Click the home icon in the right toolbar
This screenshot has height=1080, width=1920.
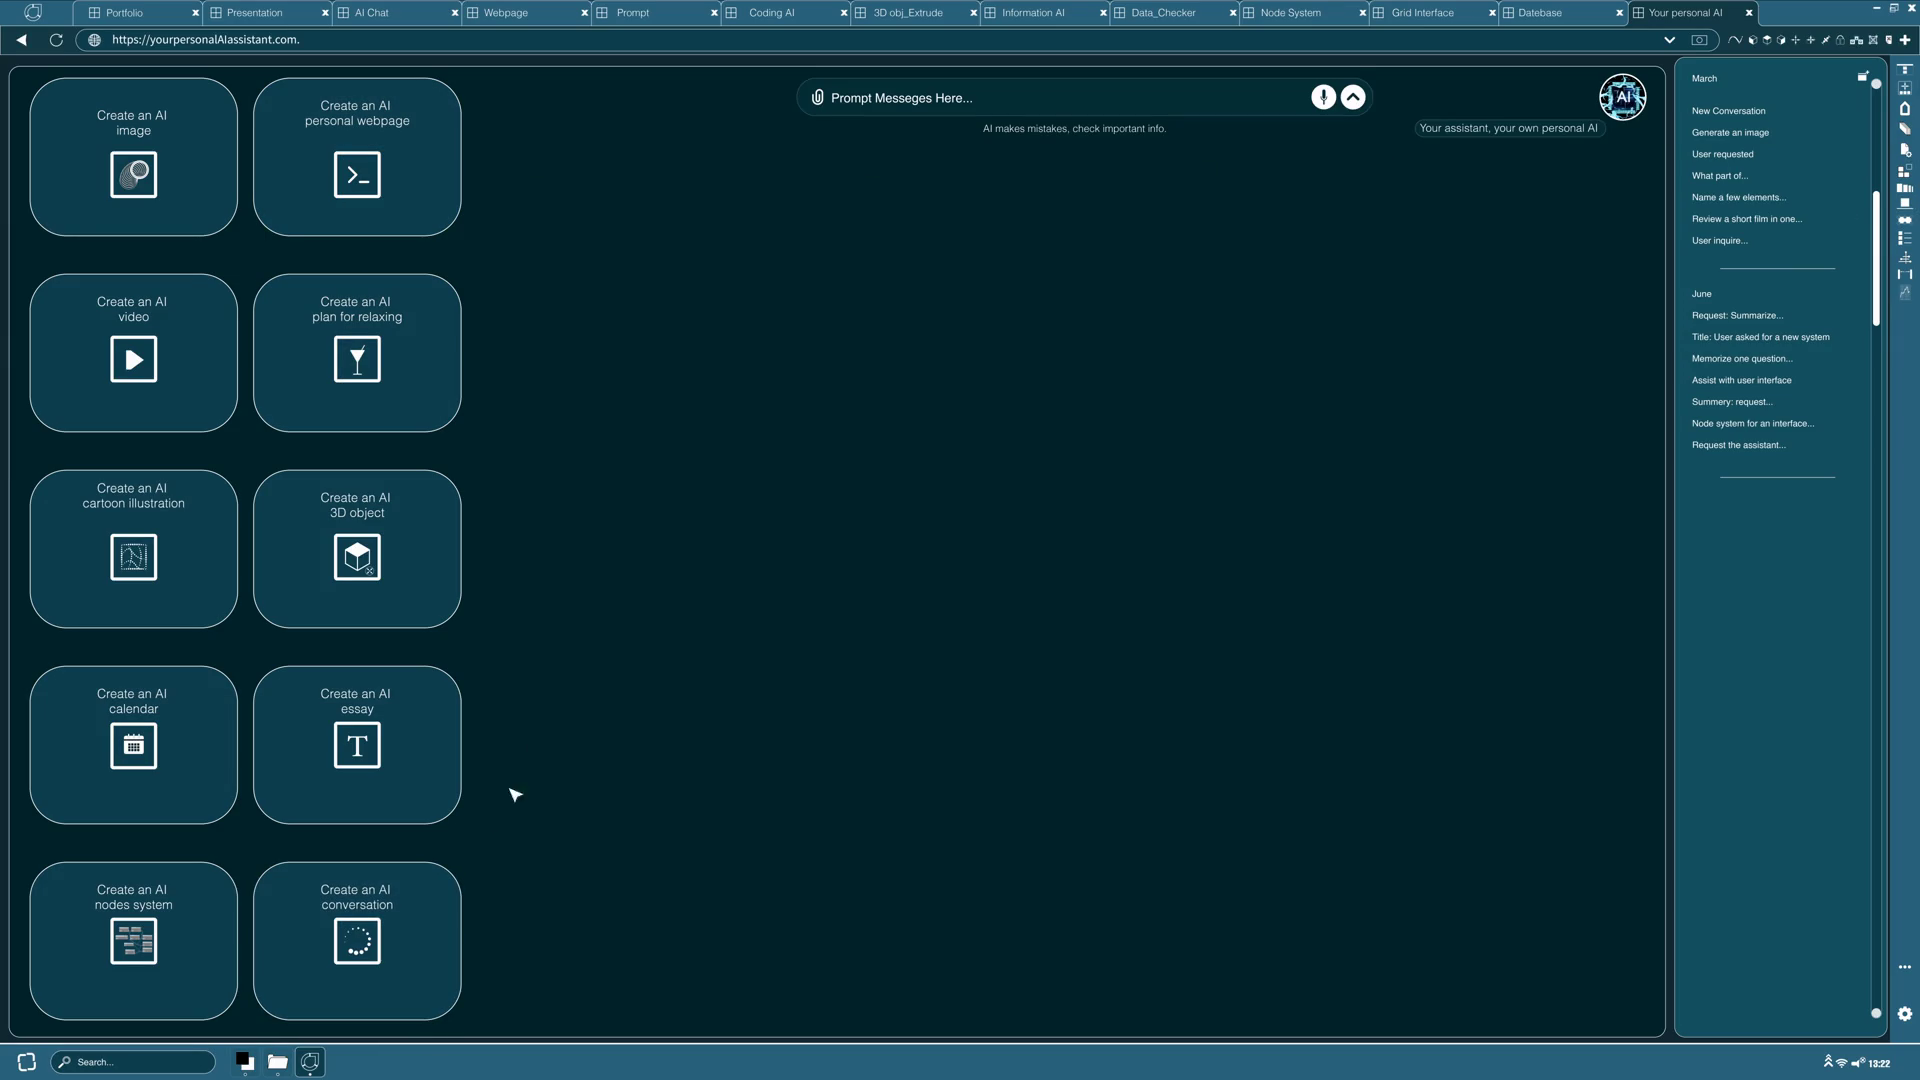click(1904, 109)
